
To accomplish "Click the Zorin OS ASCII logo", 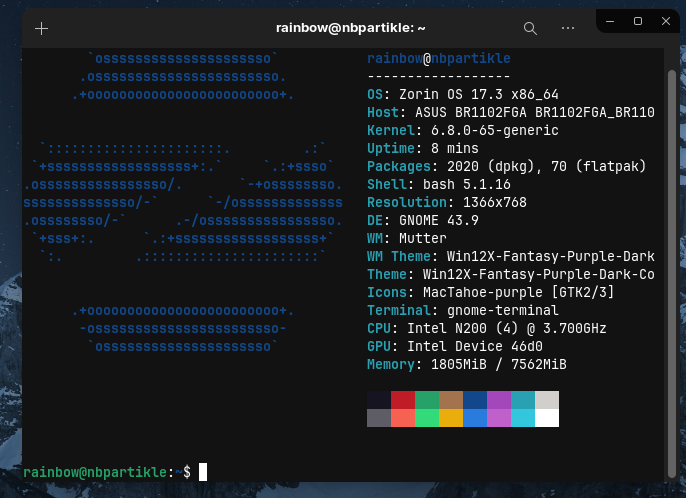I will (x=185, y=201).
